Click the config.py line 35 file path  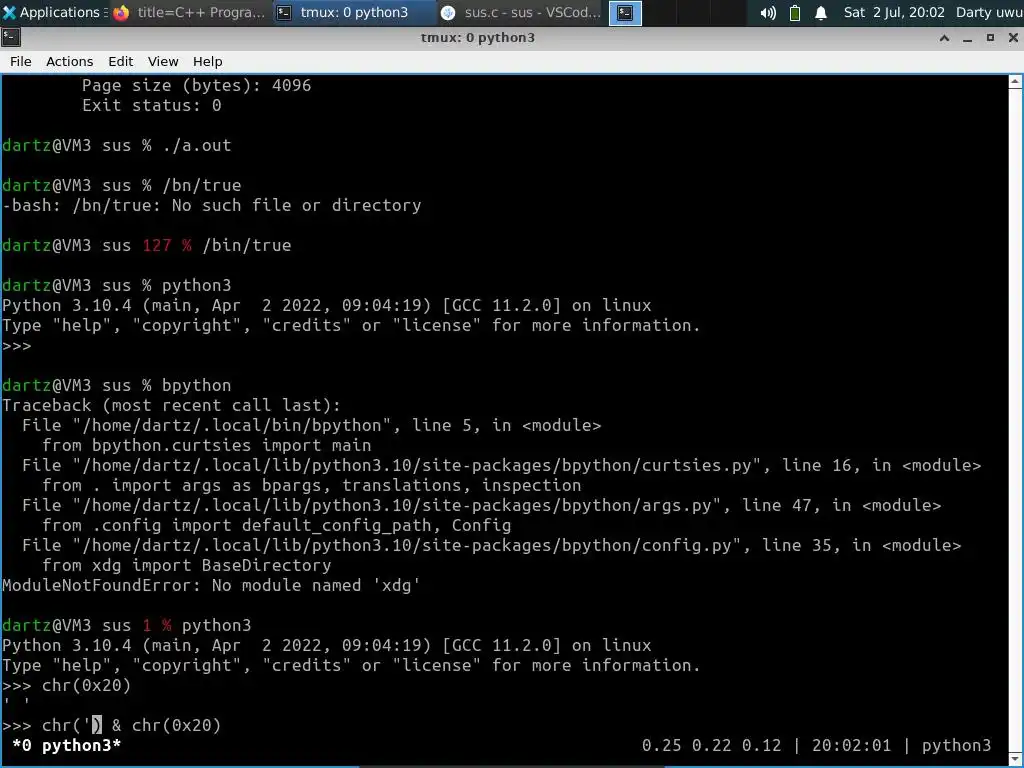click(x=491, y=545)
